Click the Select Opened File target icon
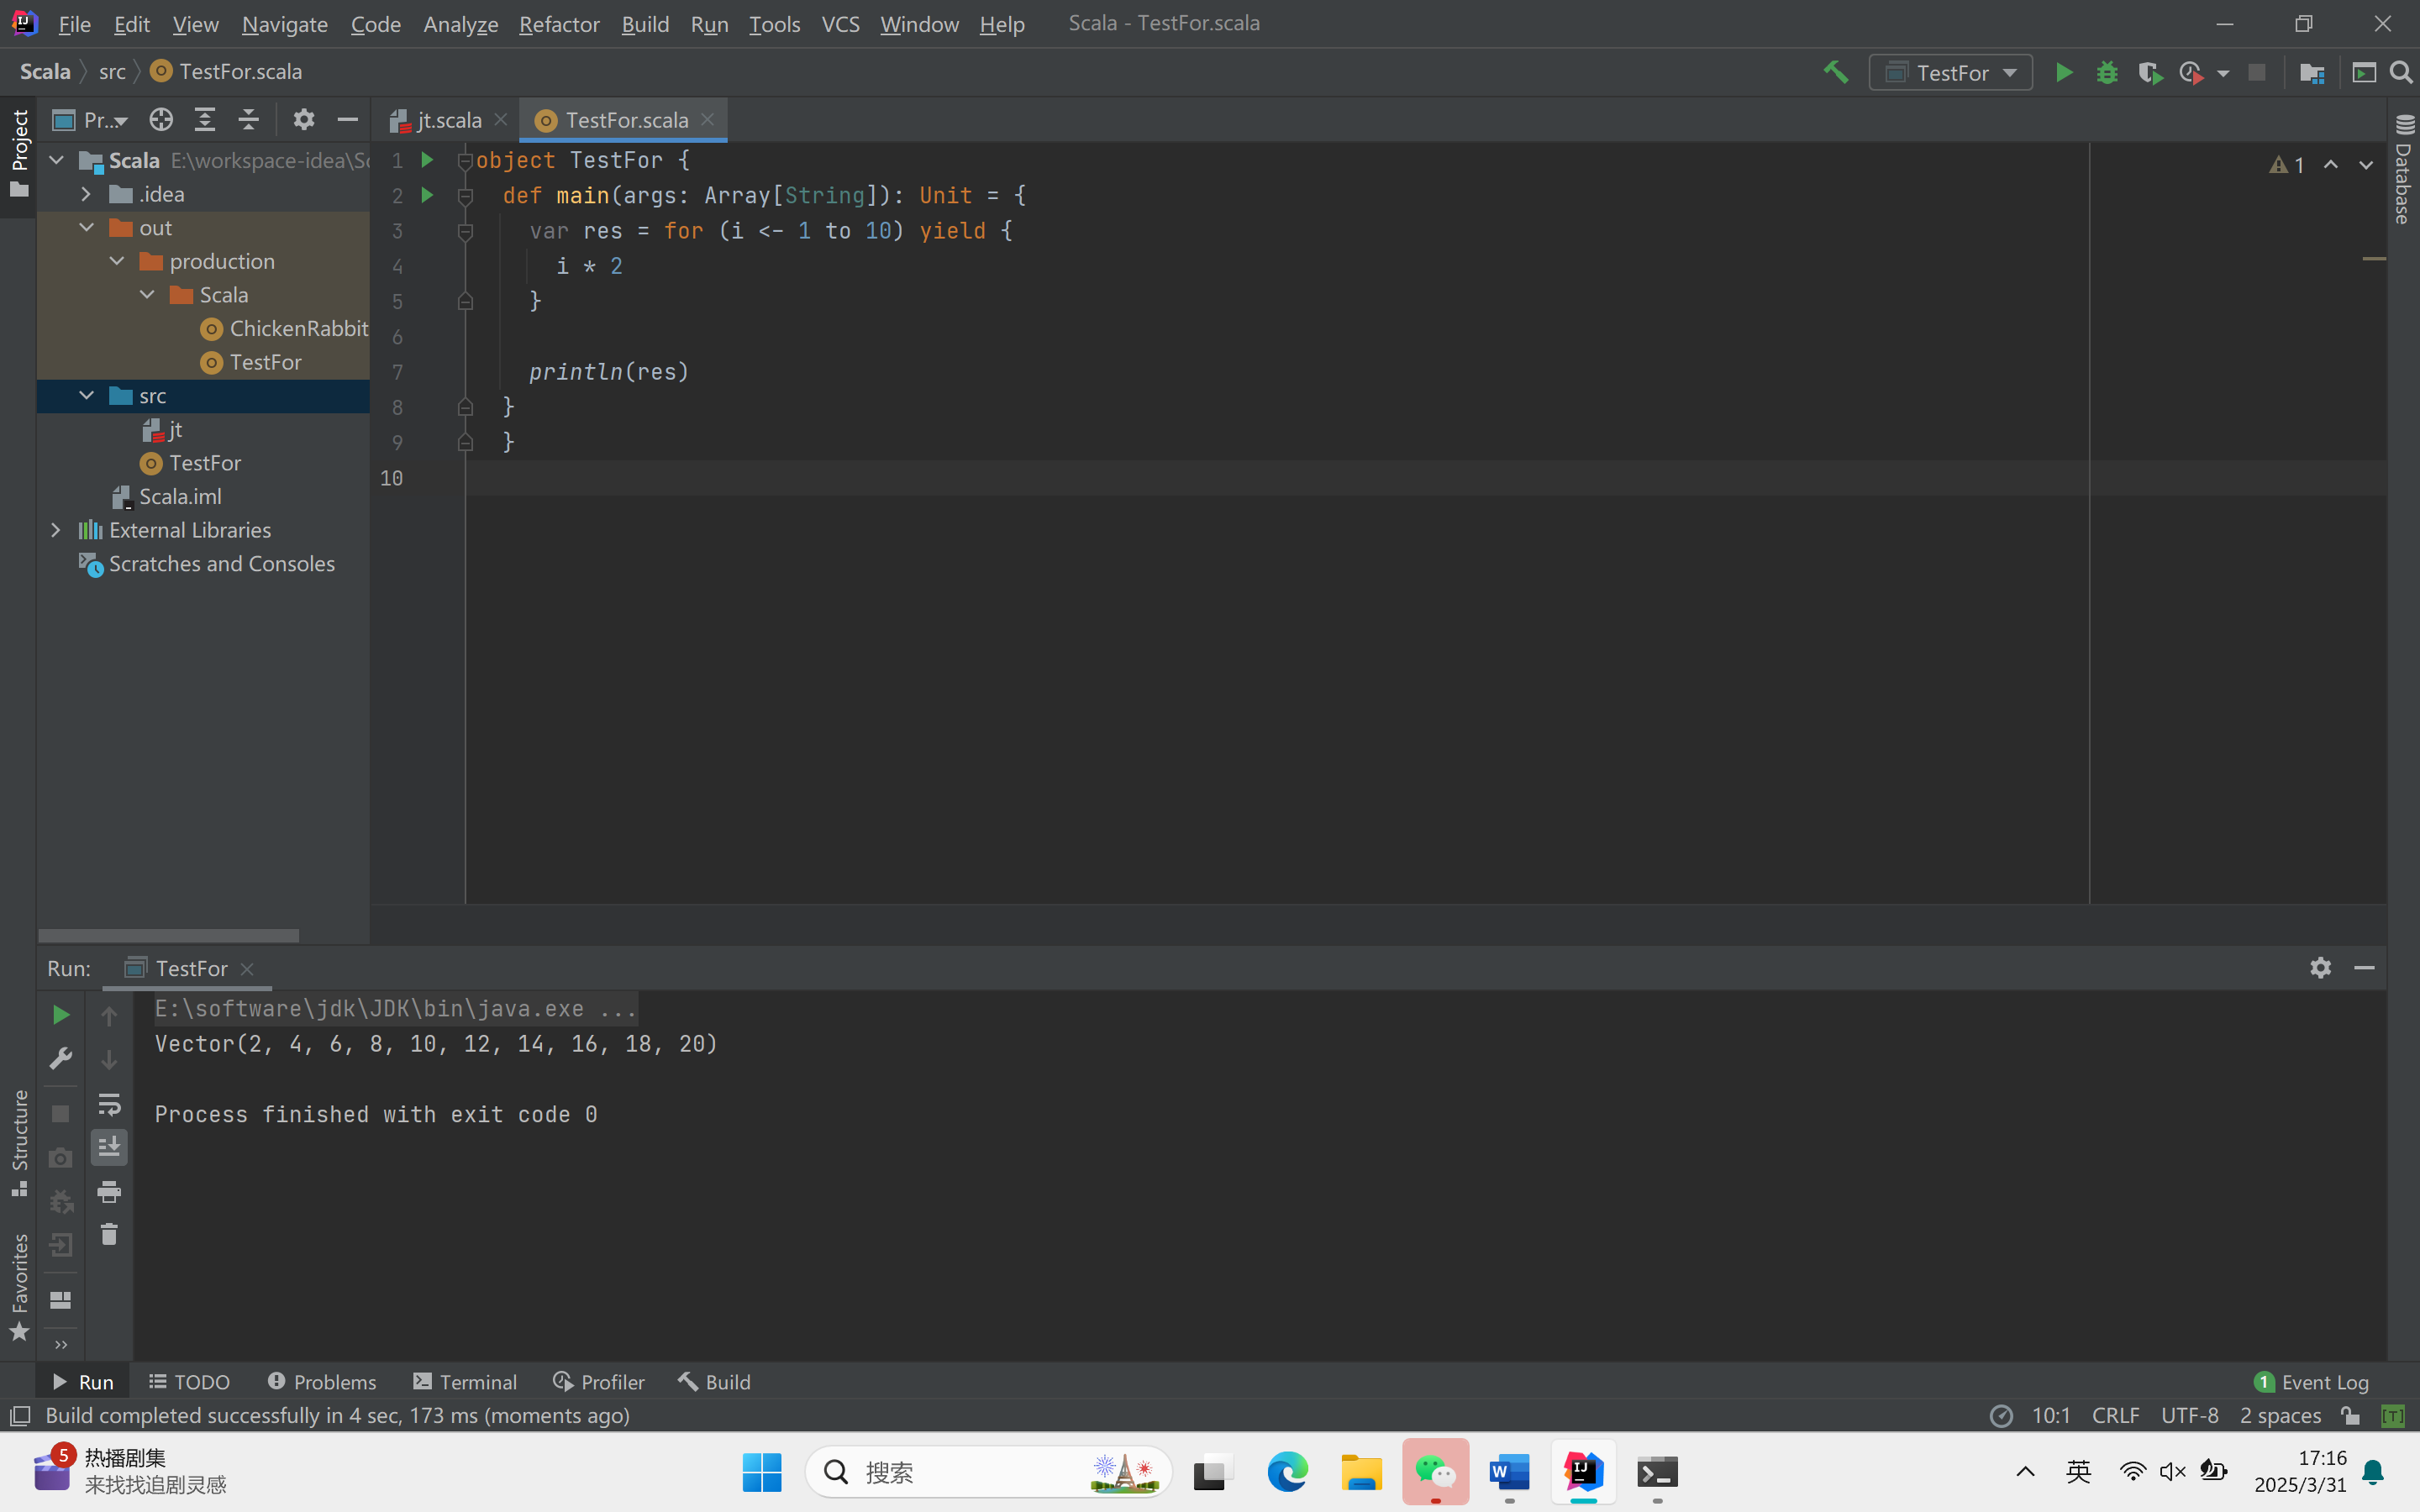 click(x=161, y=120)
